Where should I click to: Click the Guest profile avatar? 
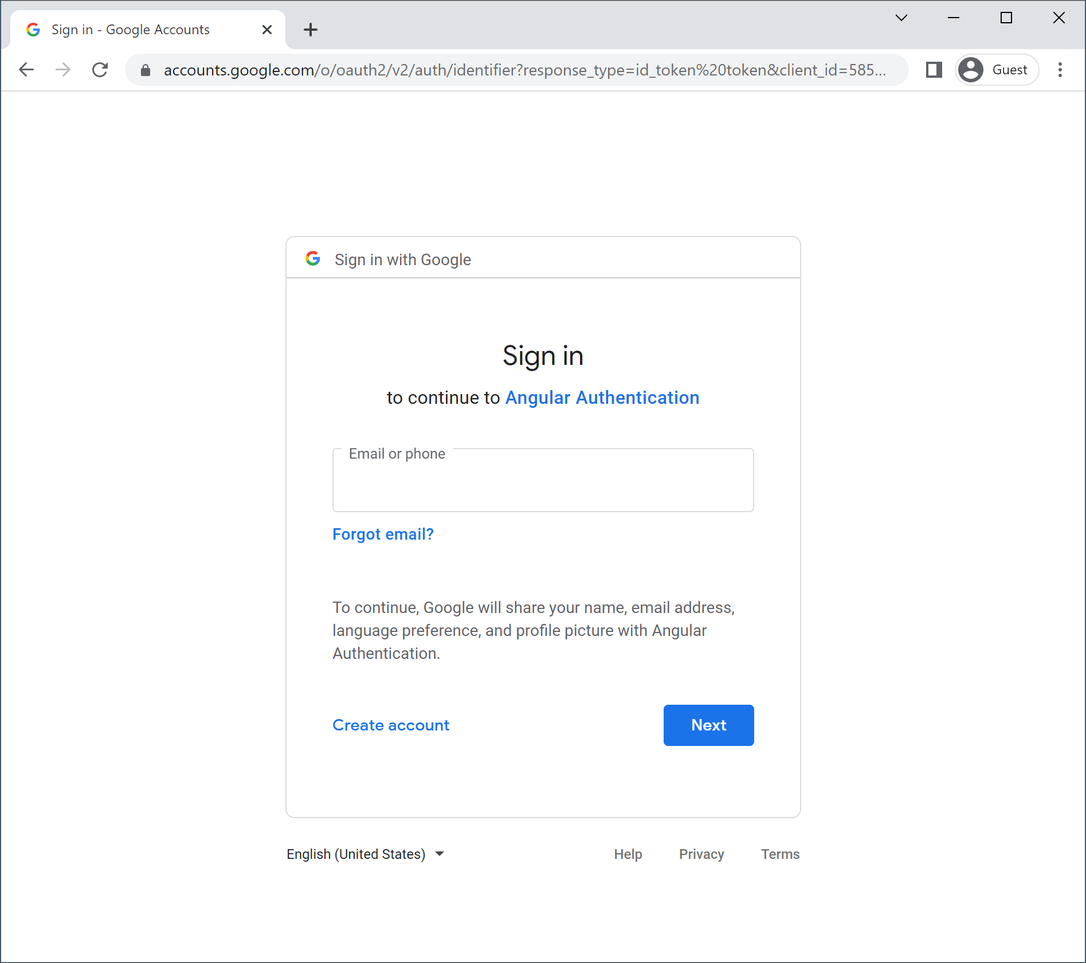(x=970, y=70)
